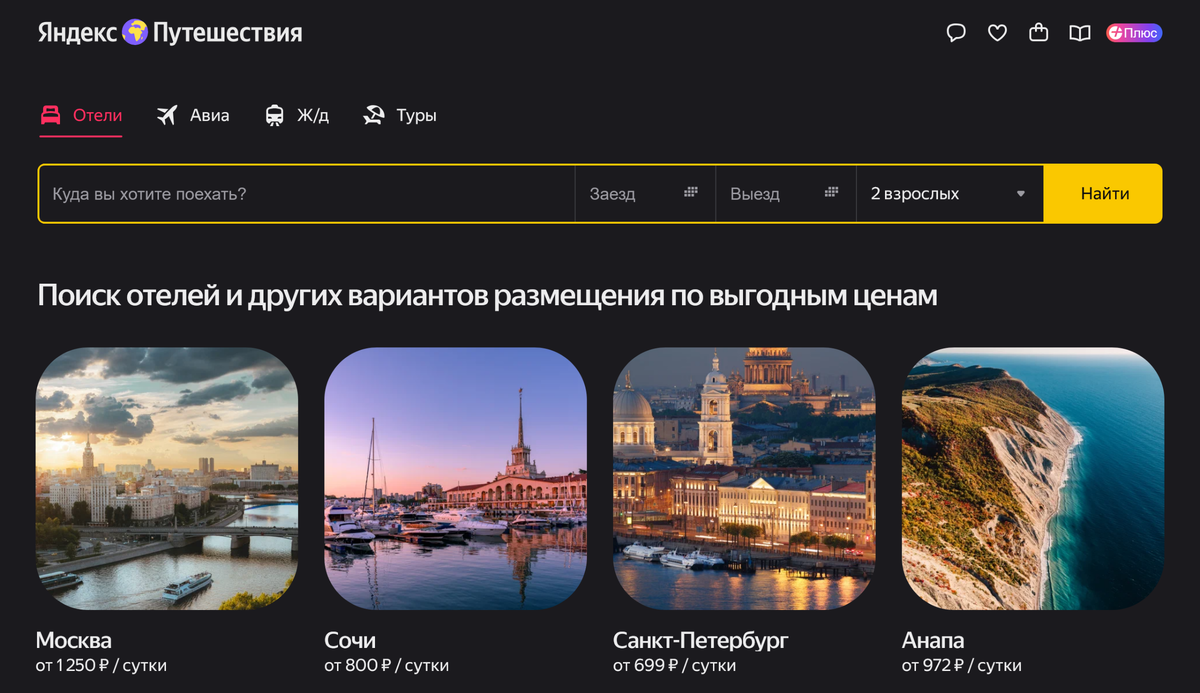Open the travel journal book icon

[1079, 33]
